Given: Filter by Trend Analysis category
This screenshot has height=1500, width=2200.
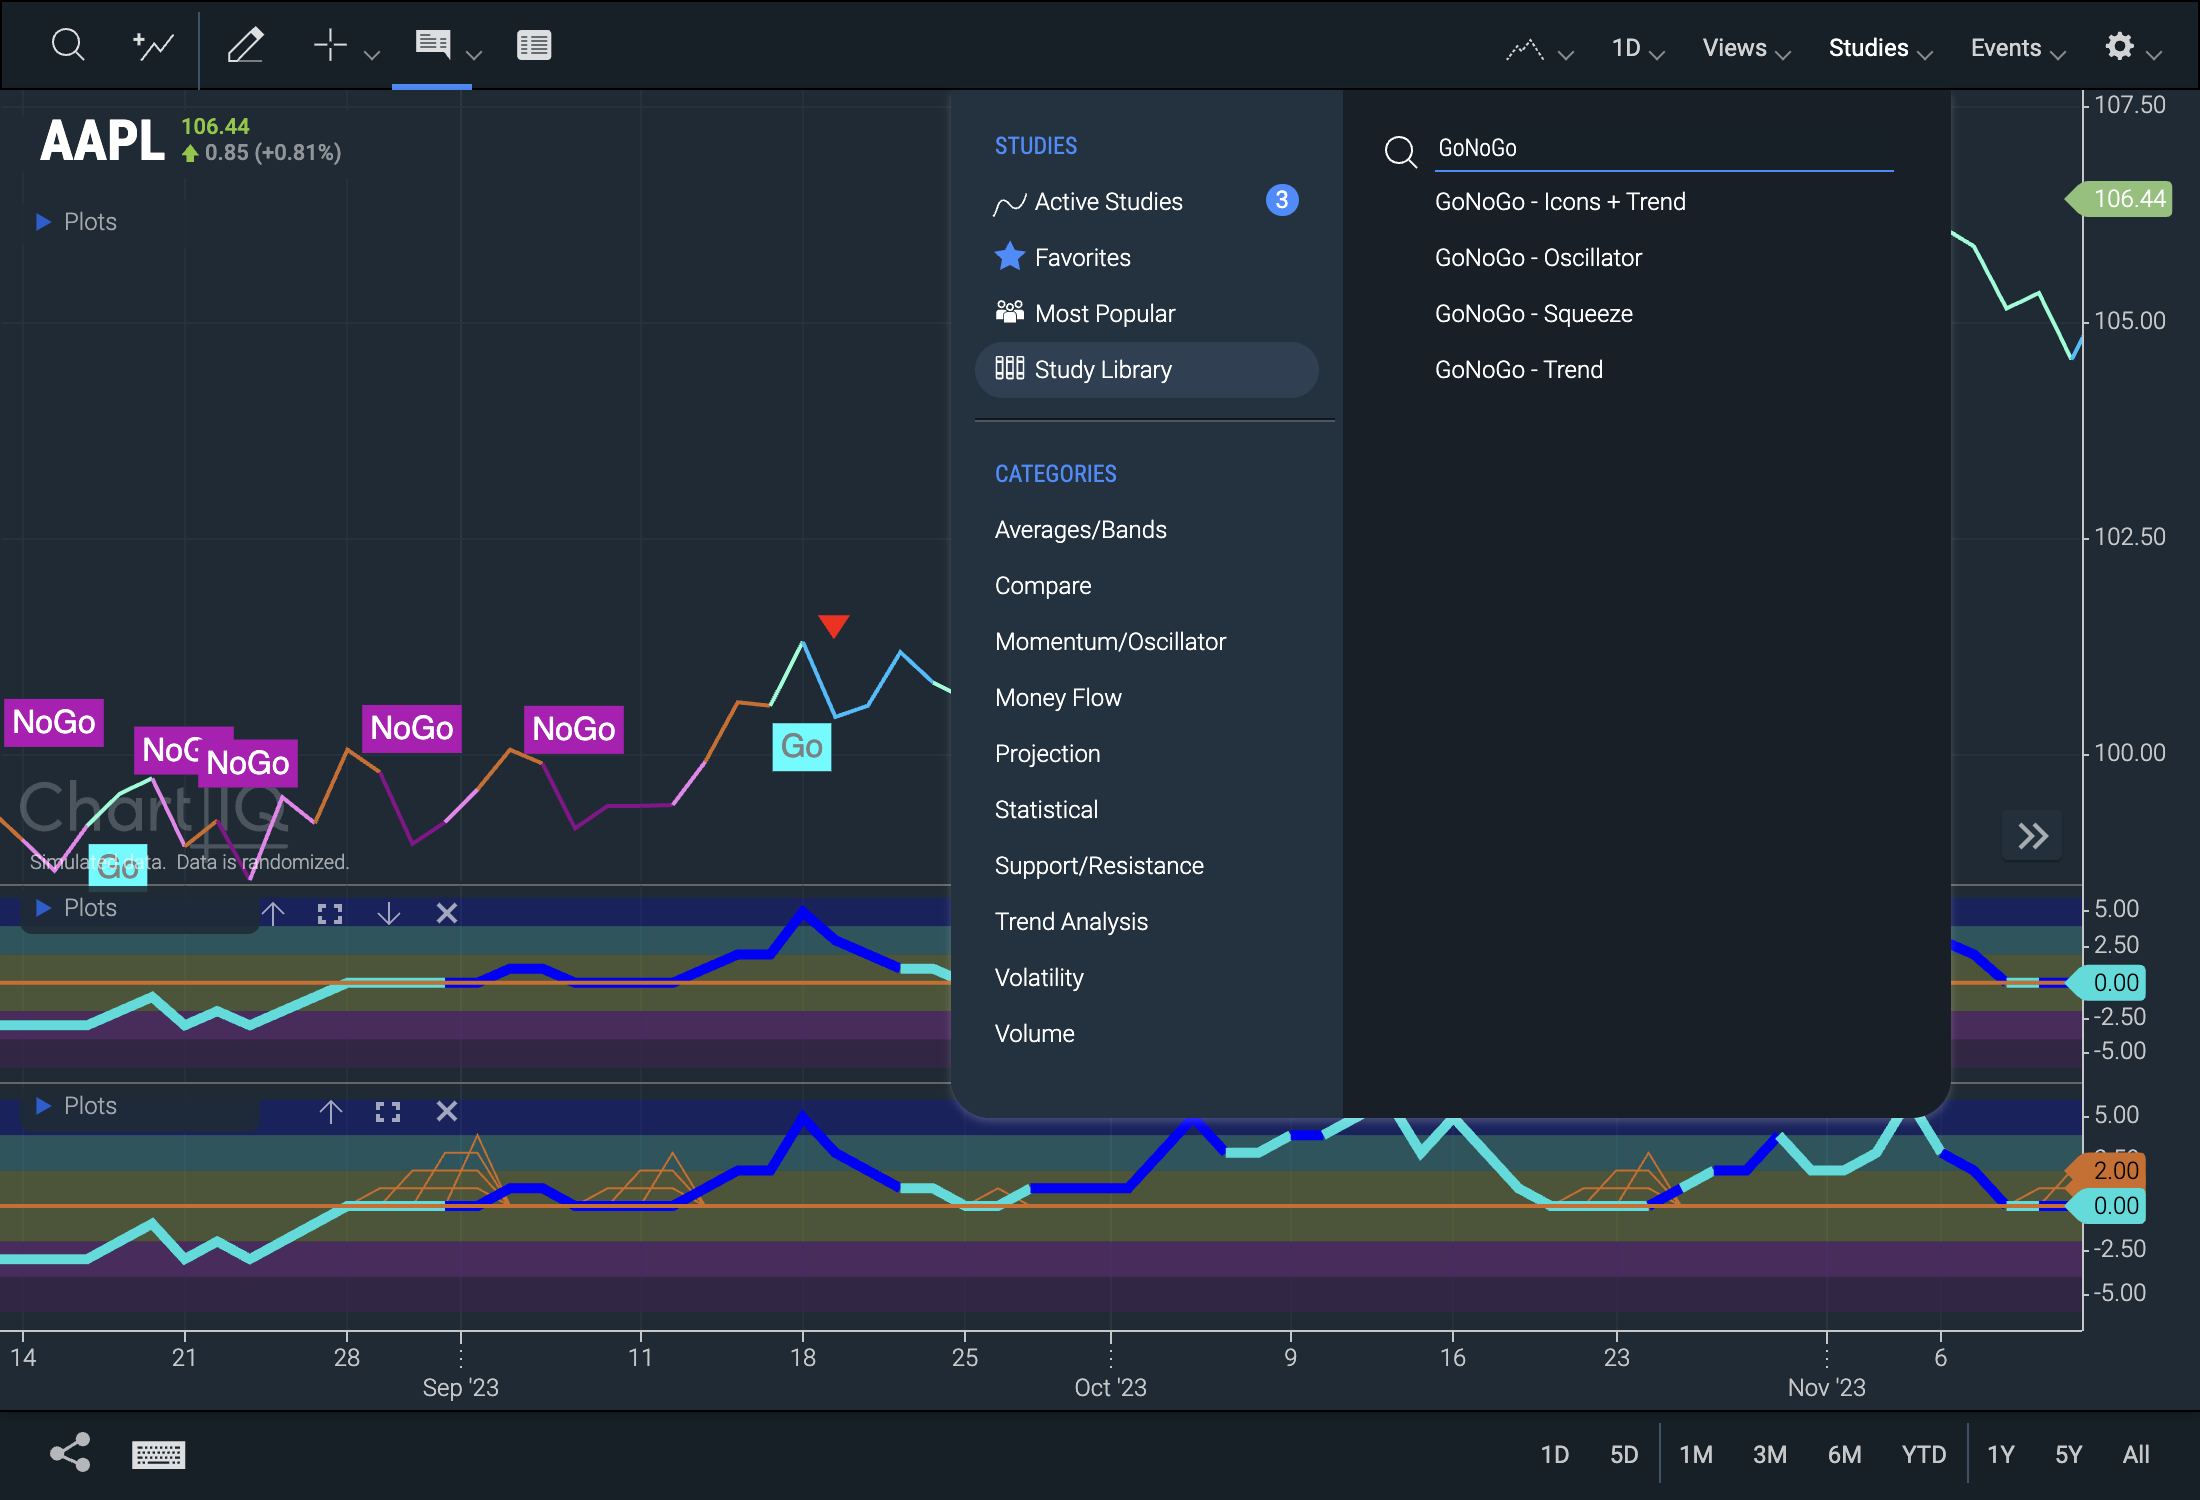Looking at the screenshot, I should [1071, 922].
